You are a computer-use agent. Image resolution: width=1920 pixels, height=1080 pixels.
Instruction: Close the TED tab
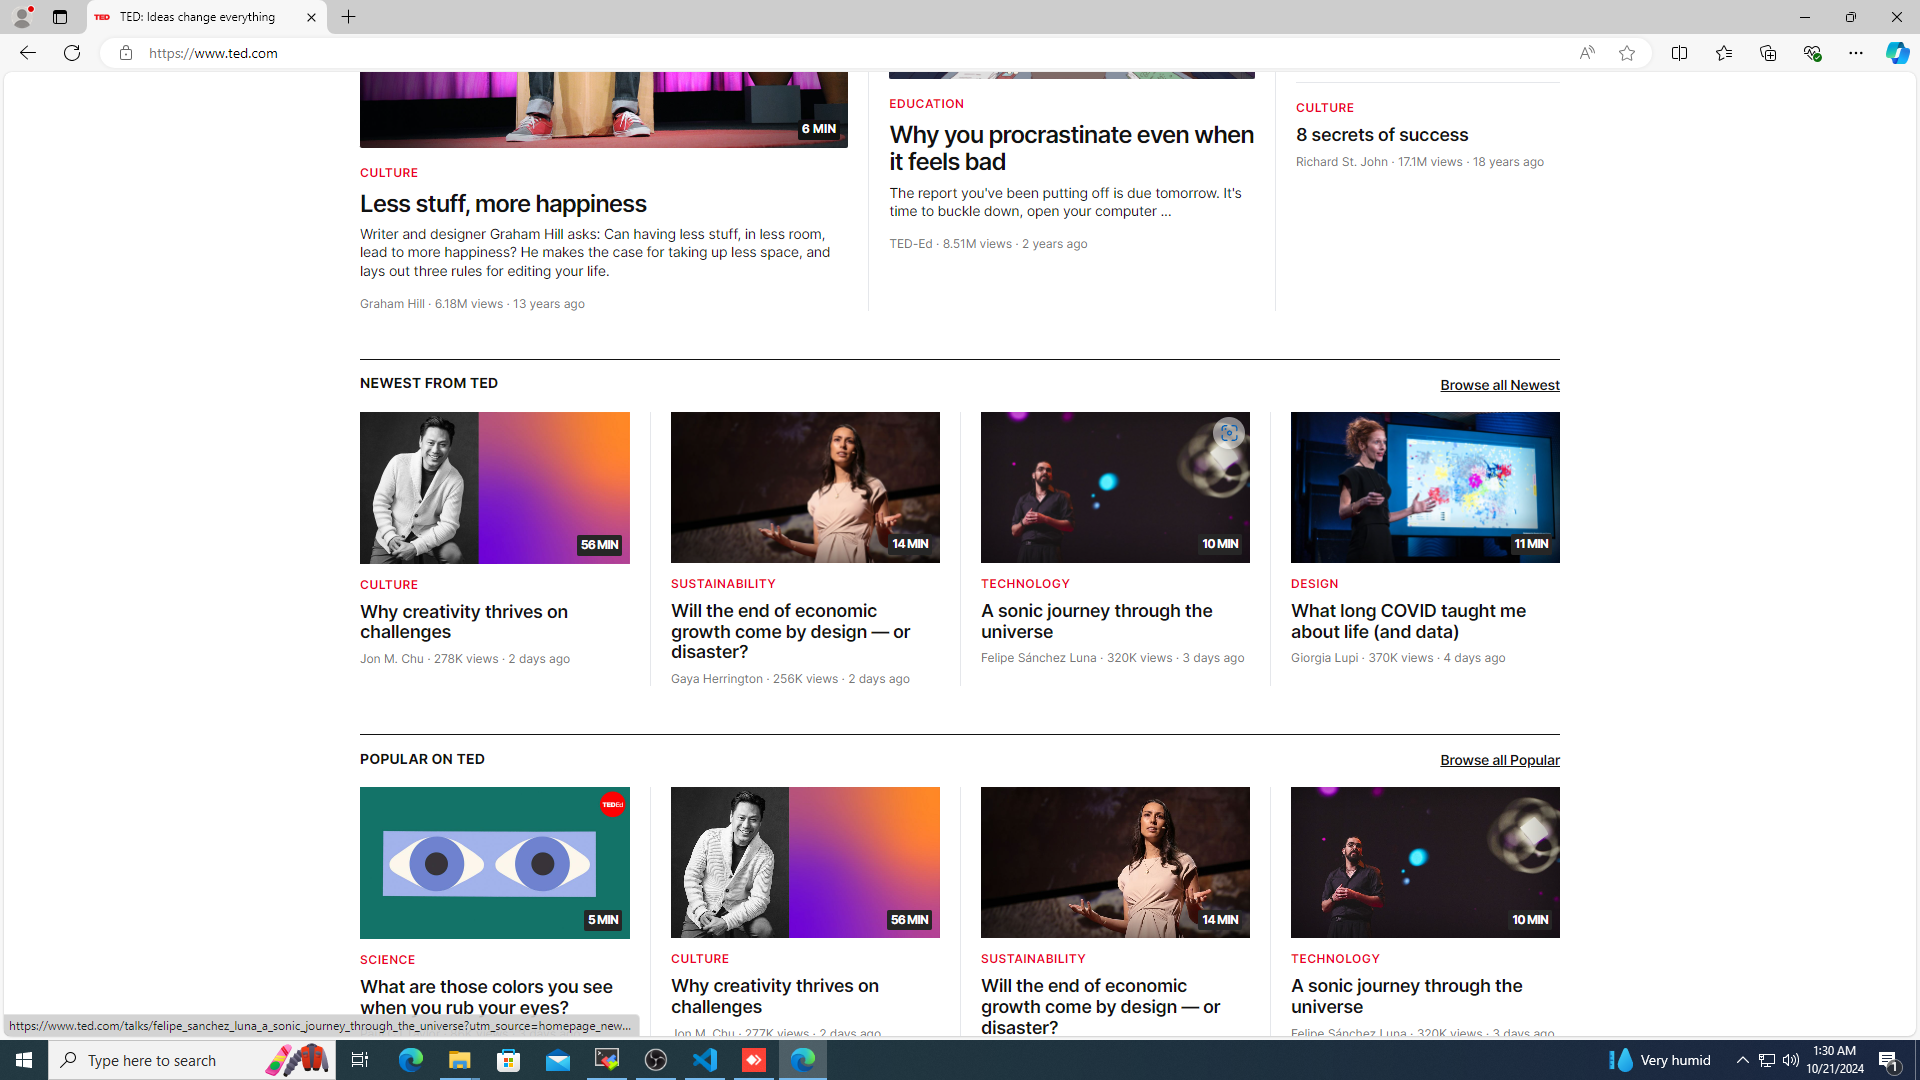tap(311, 17)
